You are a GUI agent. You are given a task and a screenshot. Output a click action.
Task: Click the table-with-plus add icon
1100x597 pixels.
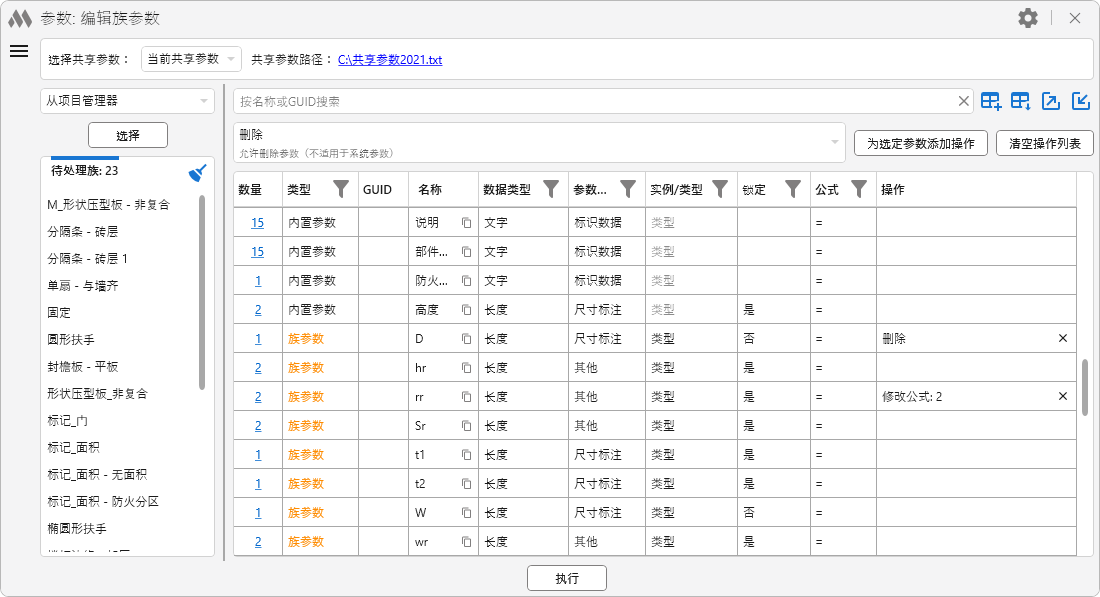click(x=991, y=101)
